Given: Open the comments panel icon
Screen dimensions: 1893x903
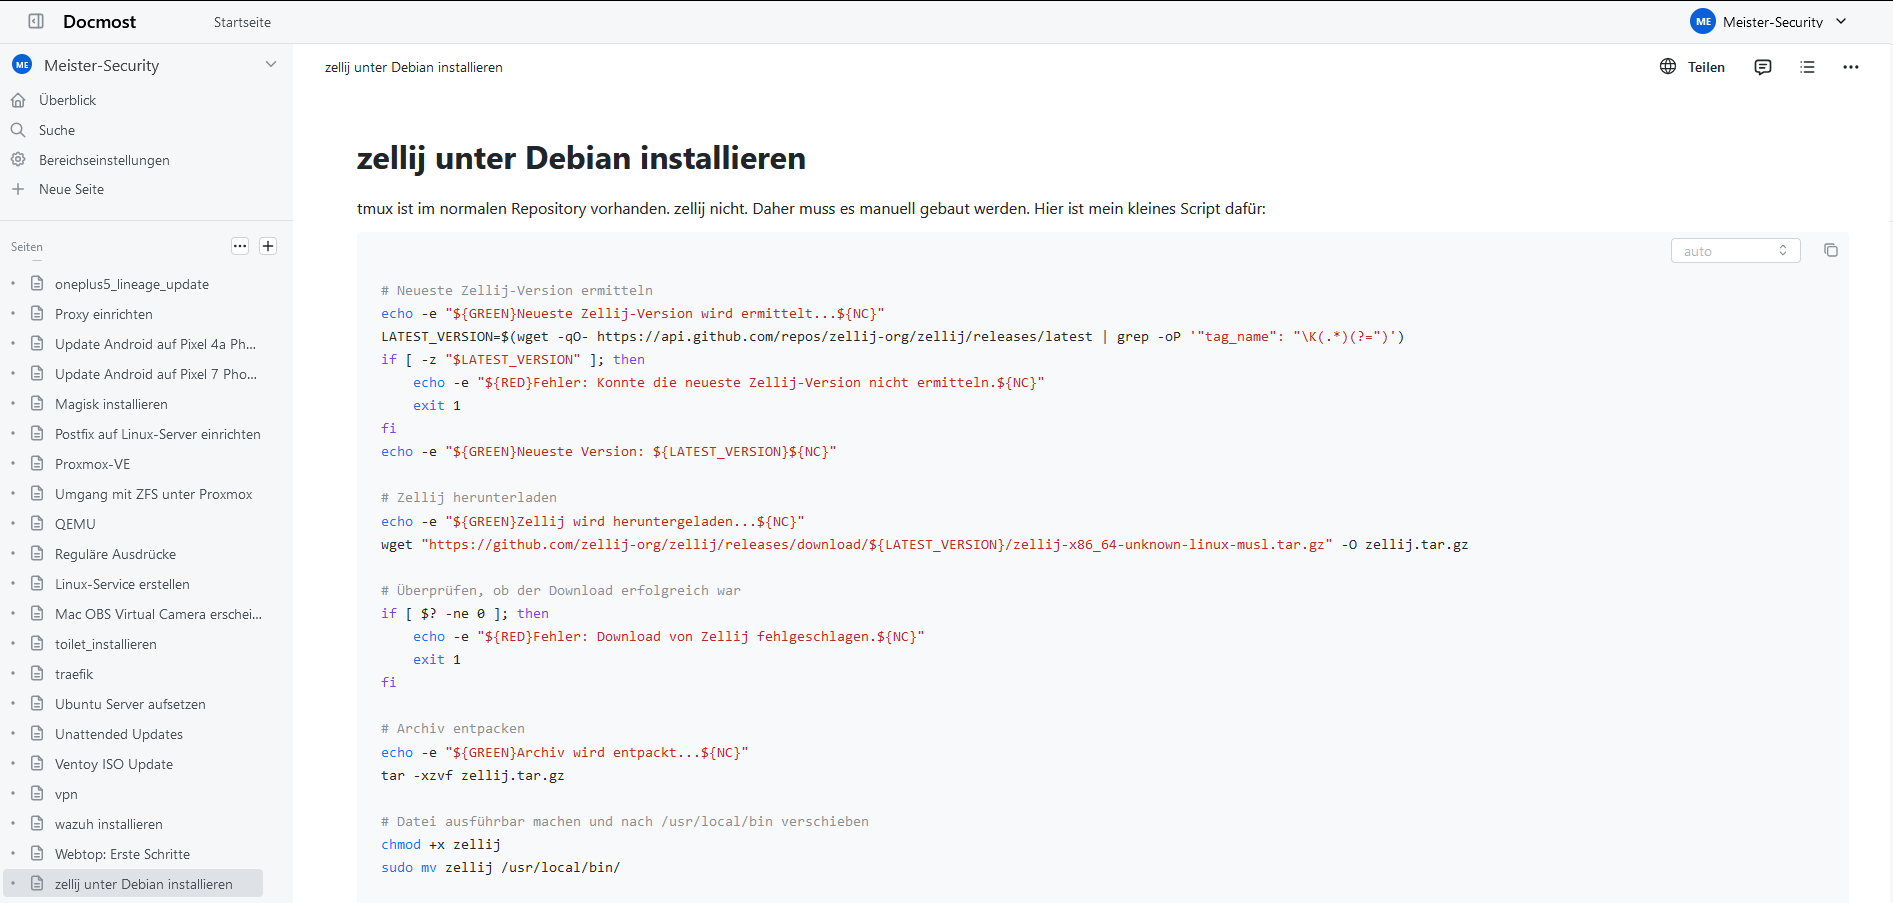Looking at the screenshot, I should 1762,66.
